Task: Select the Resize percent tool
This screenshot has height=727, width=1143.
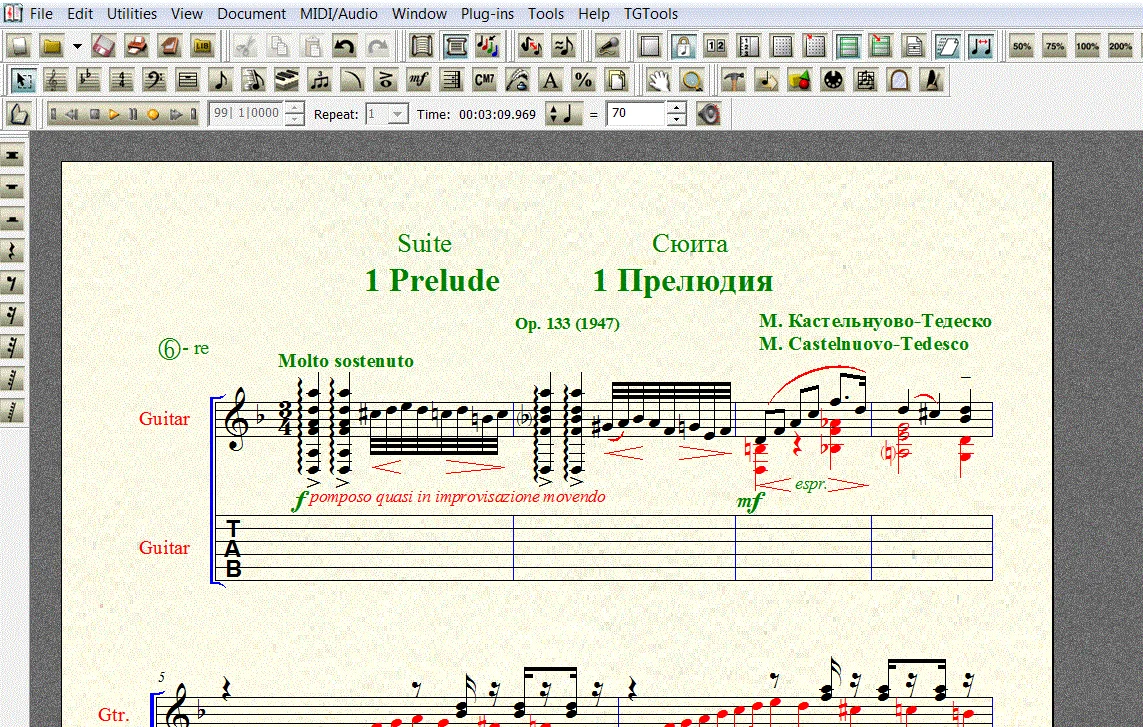Action: pyautogui.click(x=583, y=79)
